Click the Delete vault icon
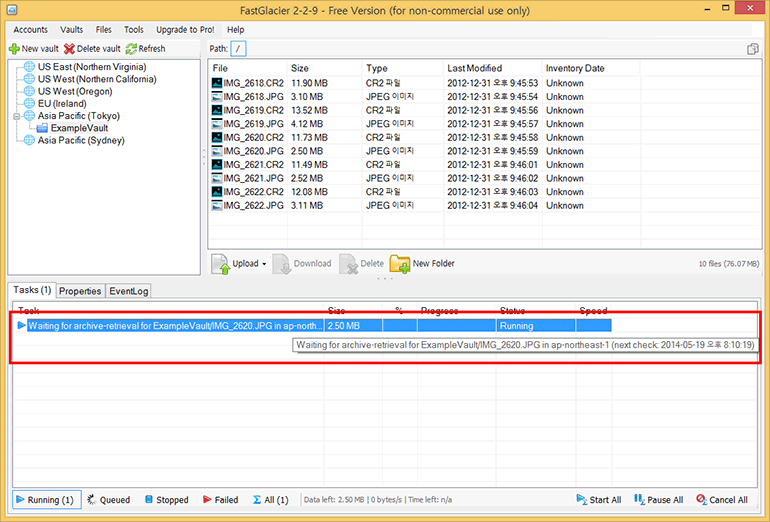Screen dimensions: 770x522 click(69, 49)
